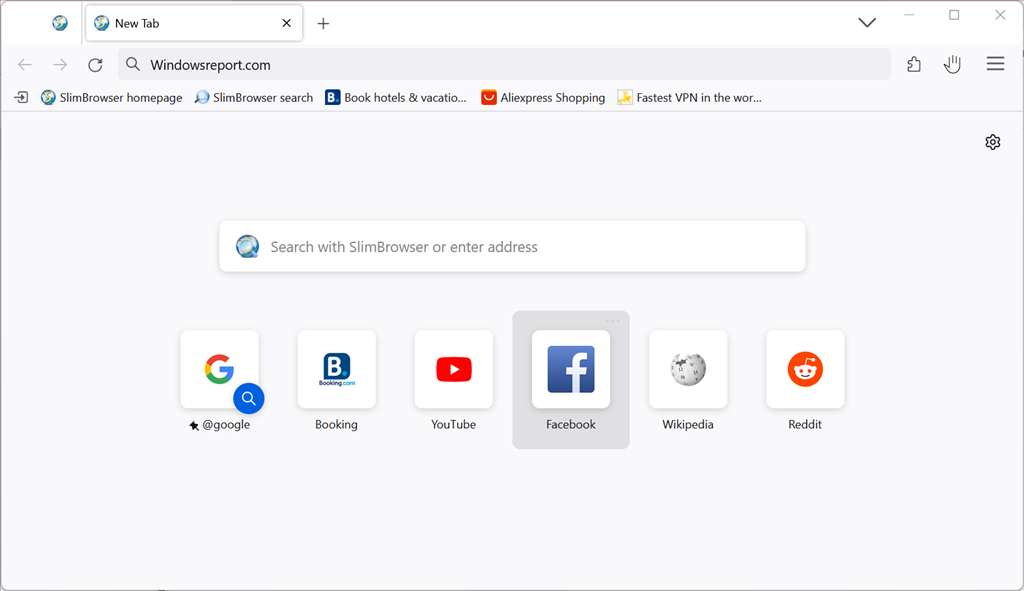
Task: Click the YouTube label text
Action: 453,424
